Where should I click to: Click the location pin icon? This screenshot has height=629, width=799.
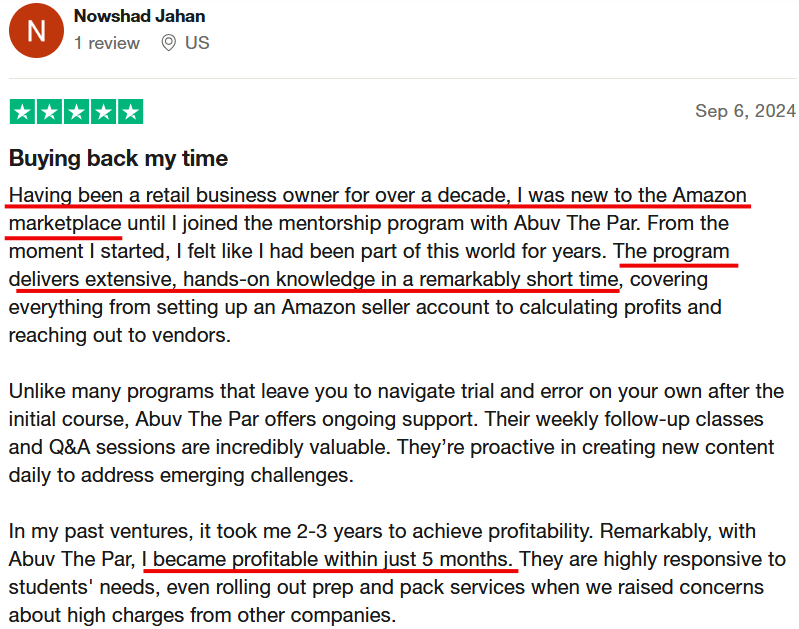[x=169, y=43]
